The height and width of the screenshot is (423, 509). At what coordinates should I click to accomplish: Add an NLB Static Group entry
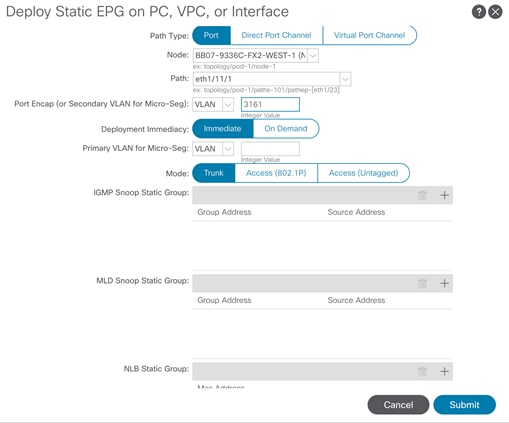(444, 371)
